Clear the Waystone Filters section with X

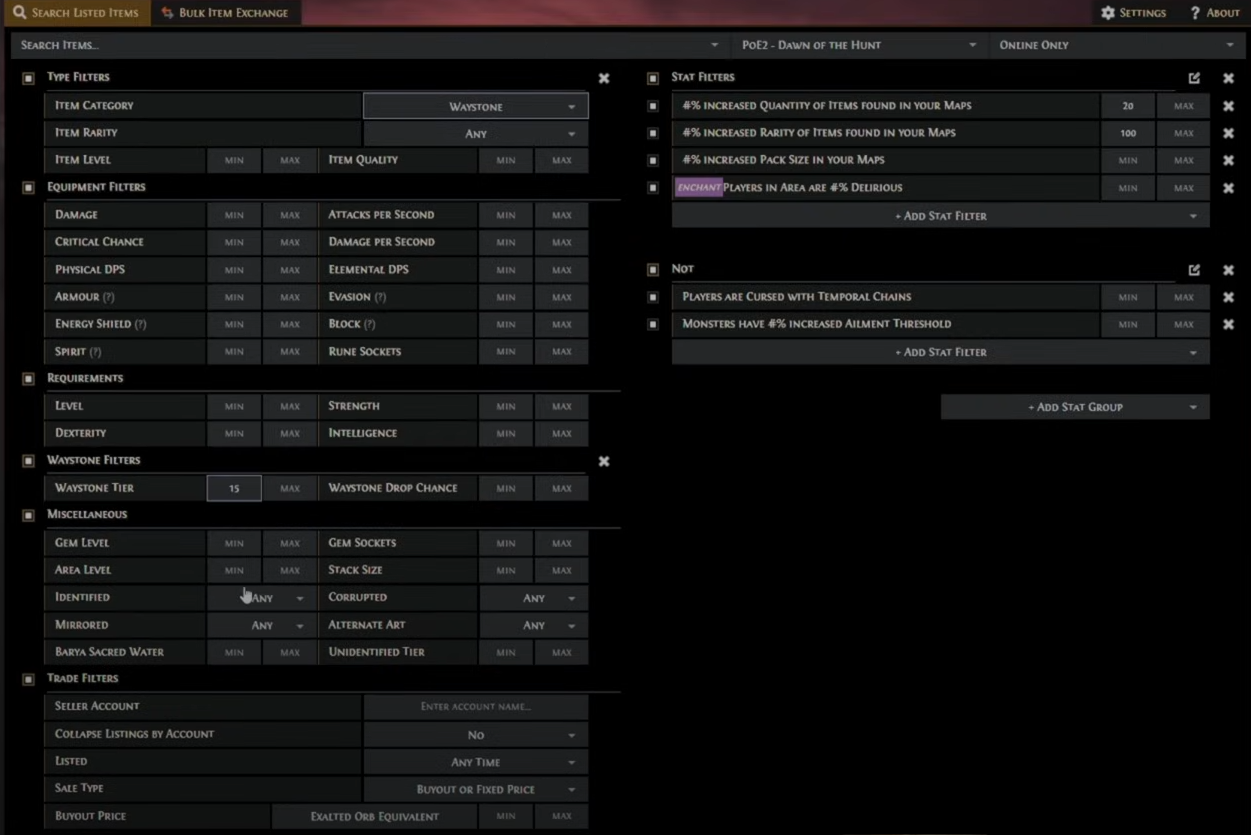click(x=604, y=461)
